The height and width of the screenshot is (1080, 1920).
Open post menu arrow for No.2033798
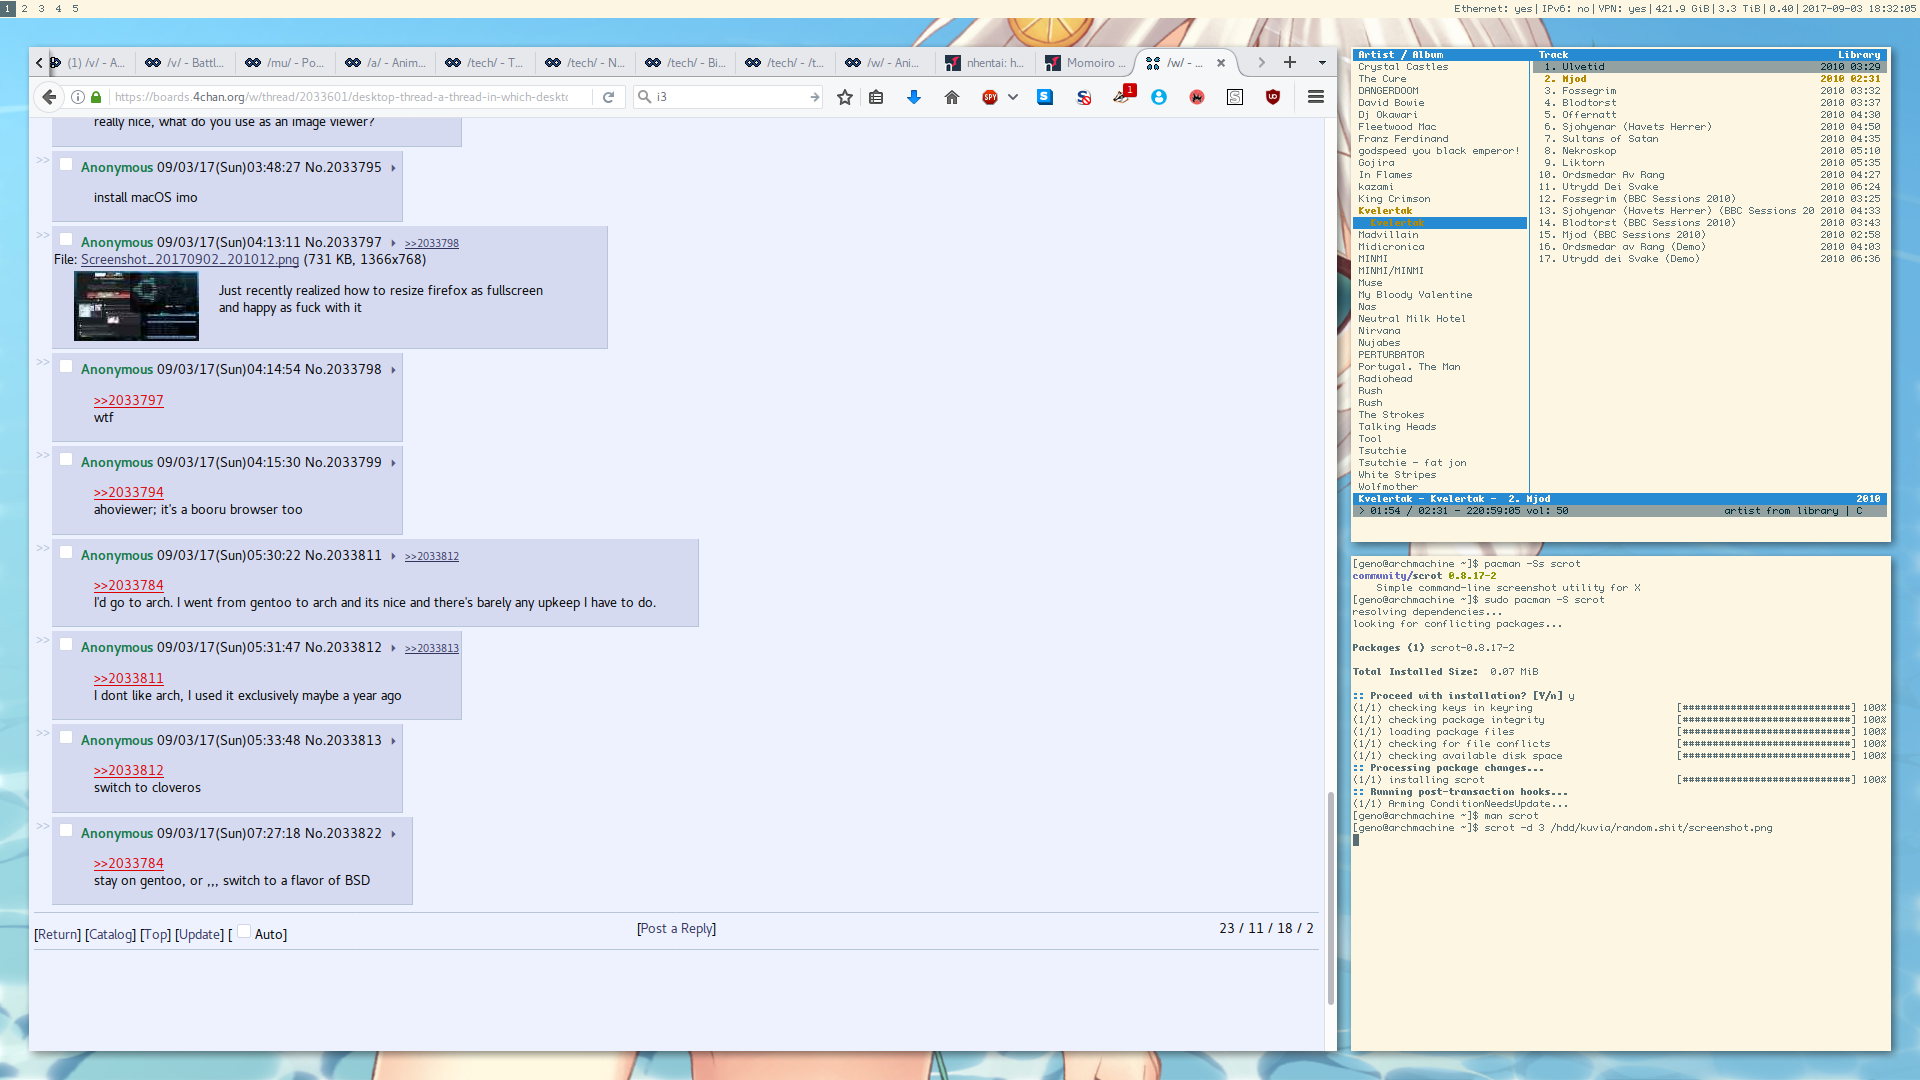(393, 370)
